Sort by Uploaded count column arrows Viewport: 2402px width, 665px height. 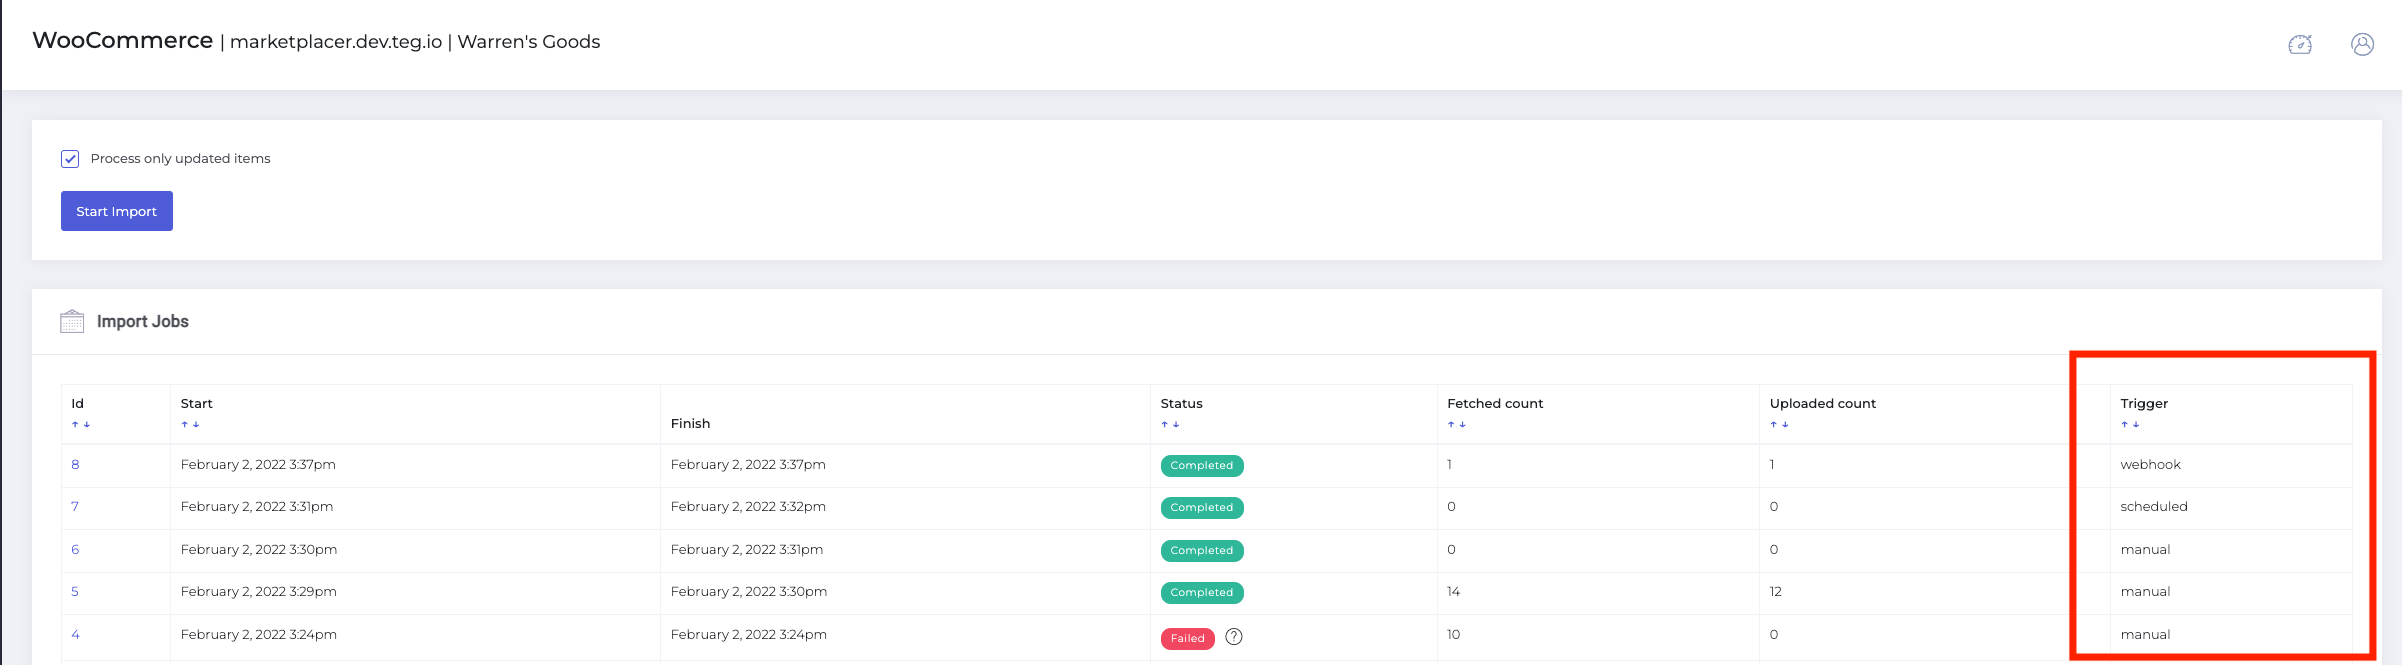(1779, 425)
